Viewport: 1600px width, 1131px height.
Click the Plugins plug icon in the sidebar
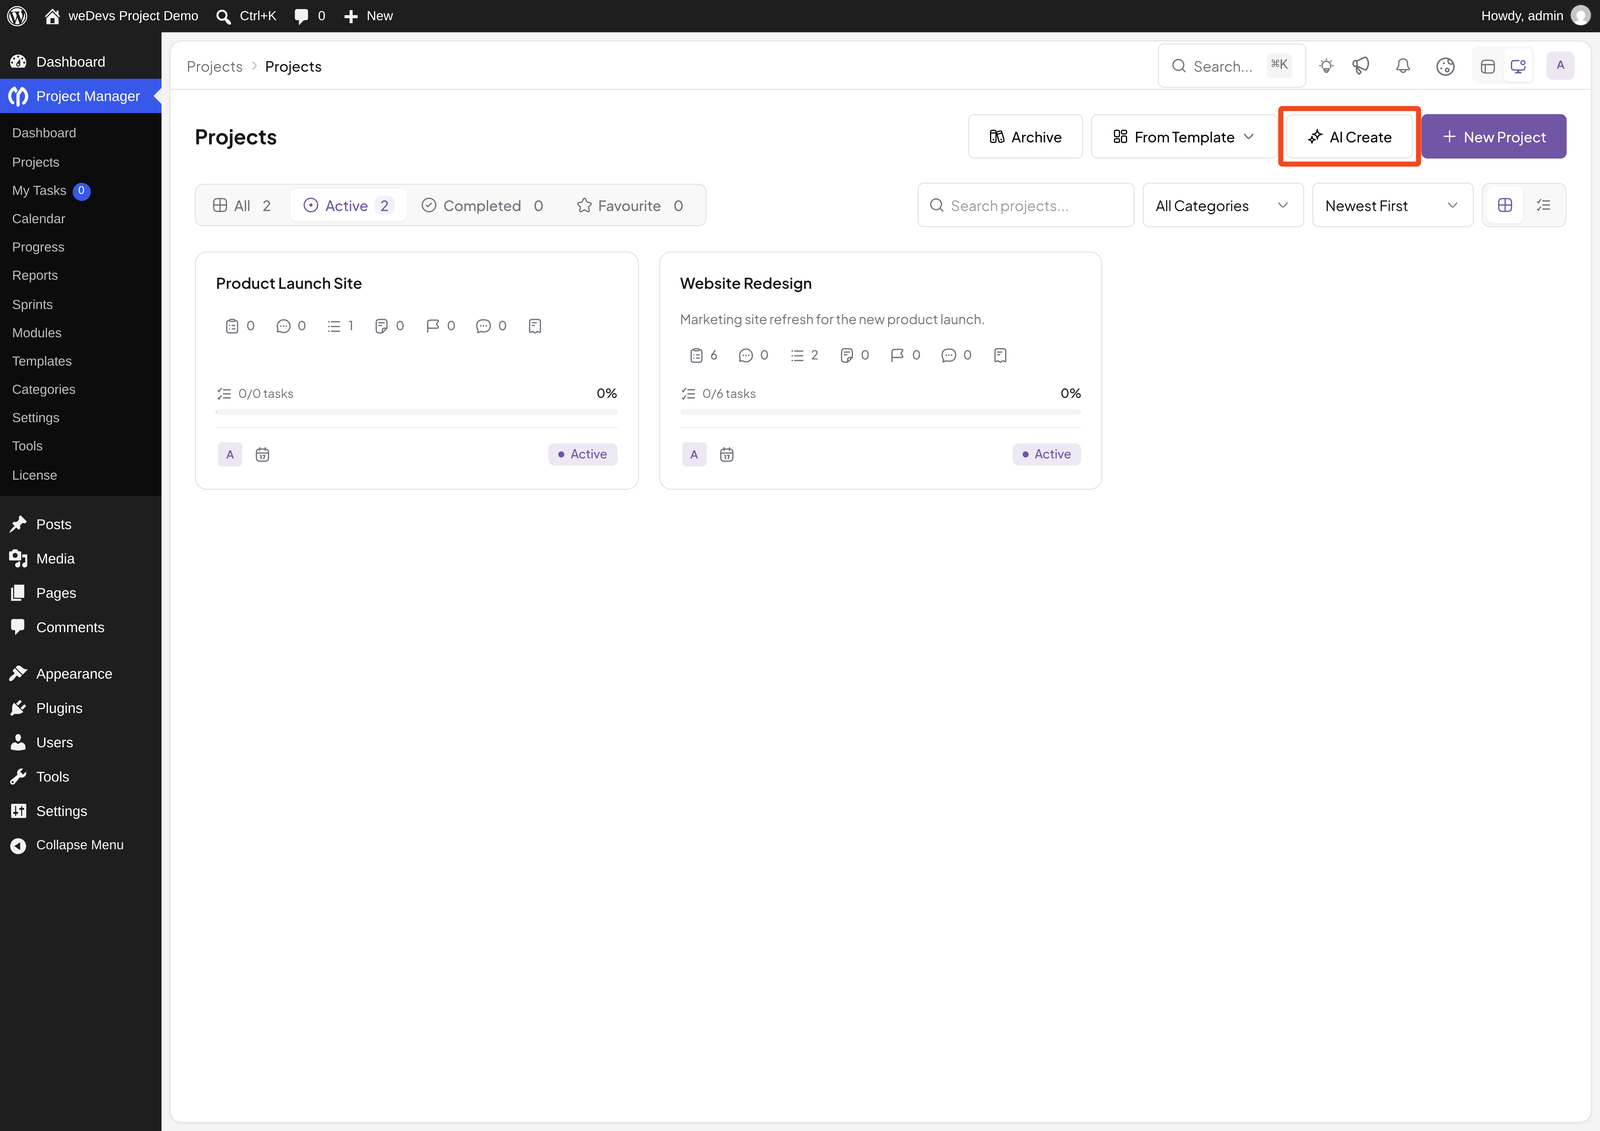(18, 708)
